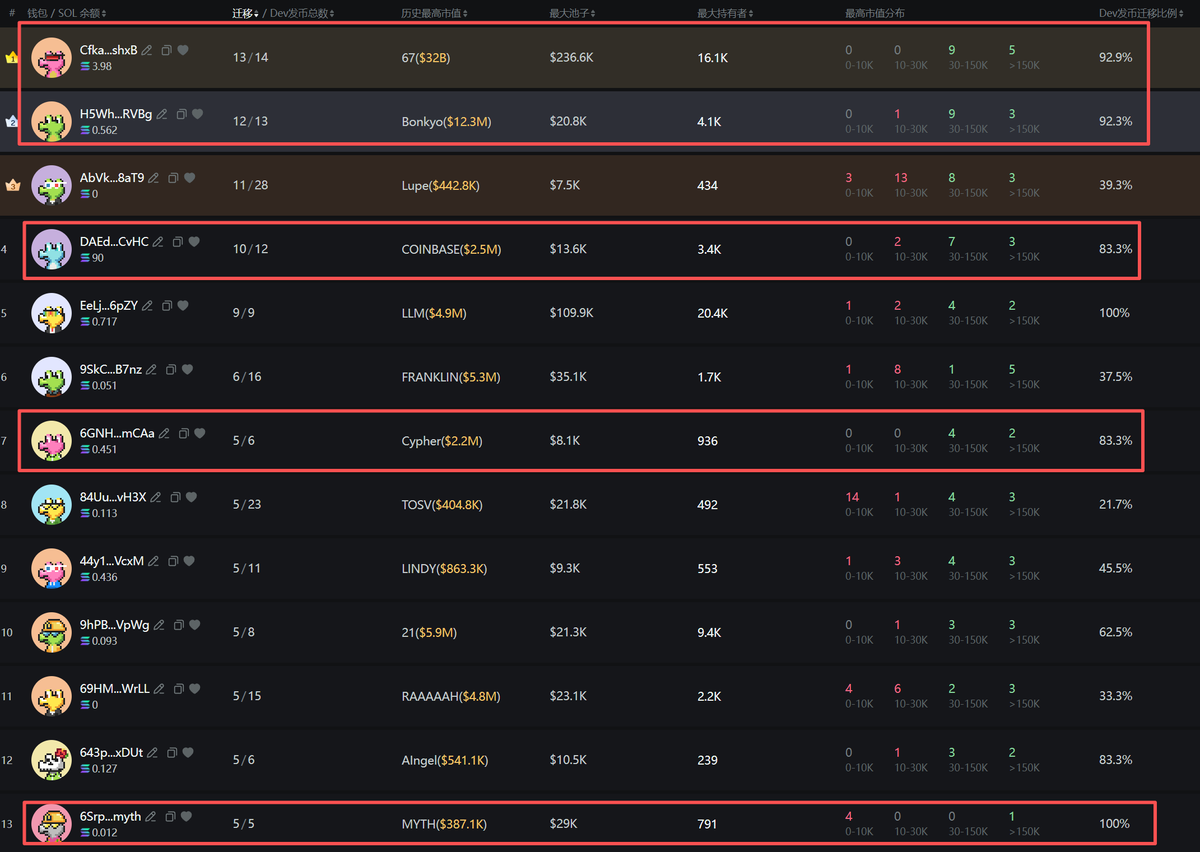Open wallet H5Wh...RVBg
This screenshot has height=852, width=1200.
pos(116,114)
